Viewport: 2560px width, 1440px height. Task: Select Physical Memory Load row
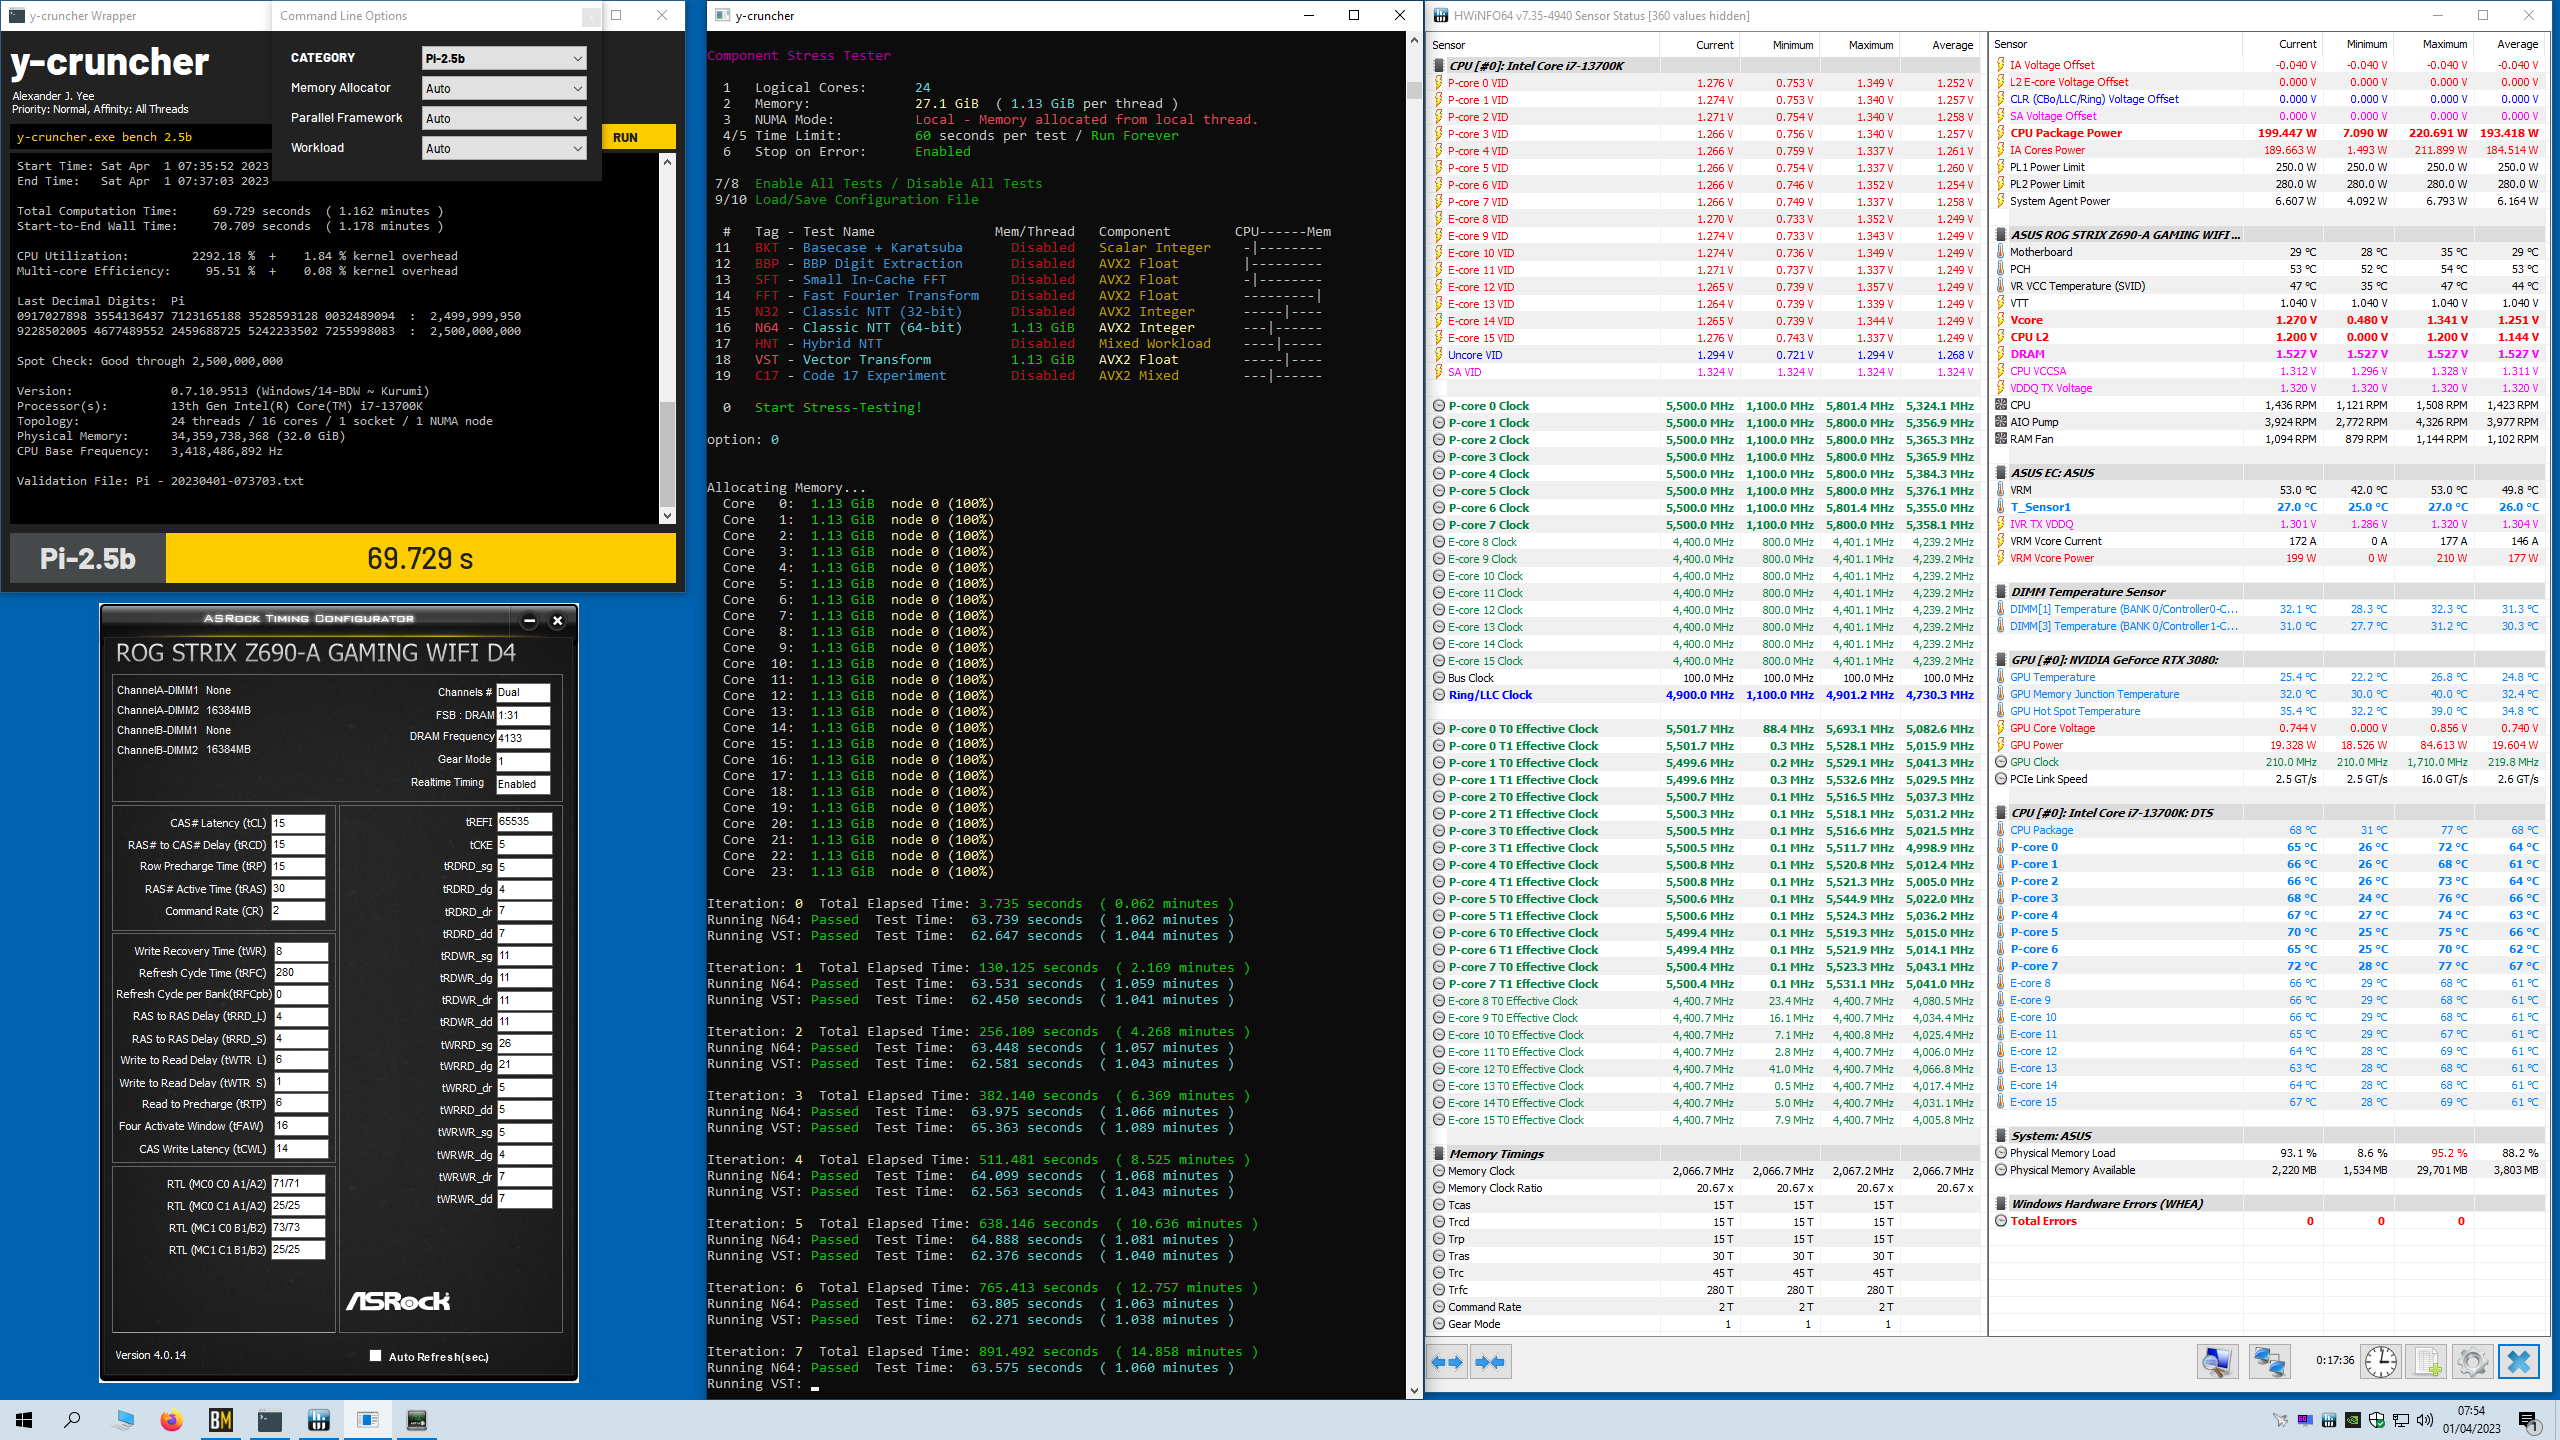click(x=2265, y=1153)
